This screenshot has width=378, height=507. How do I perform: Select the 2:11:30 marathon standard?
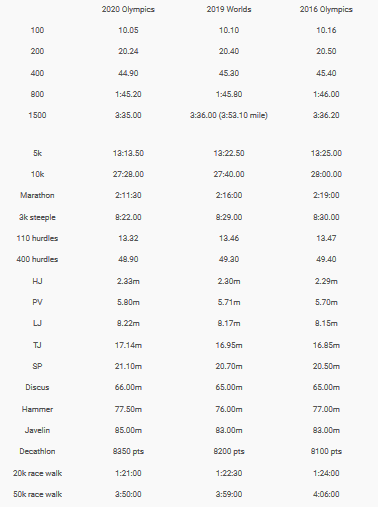tap(128, 195)
